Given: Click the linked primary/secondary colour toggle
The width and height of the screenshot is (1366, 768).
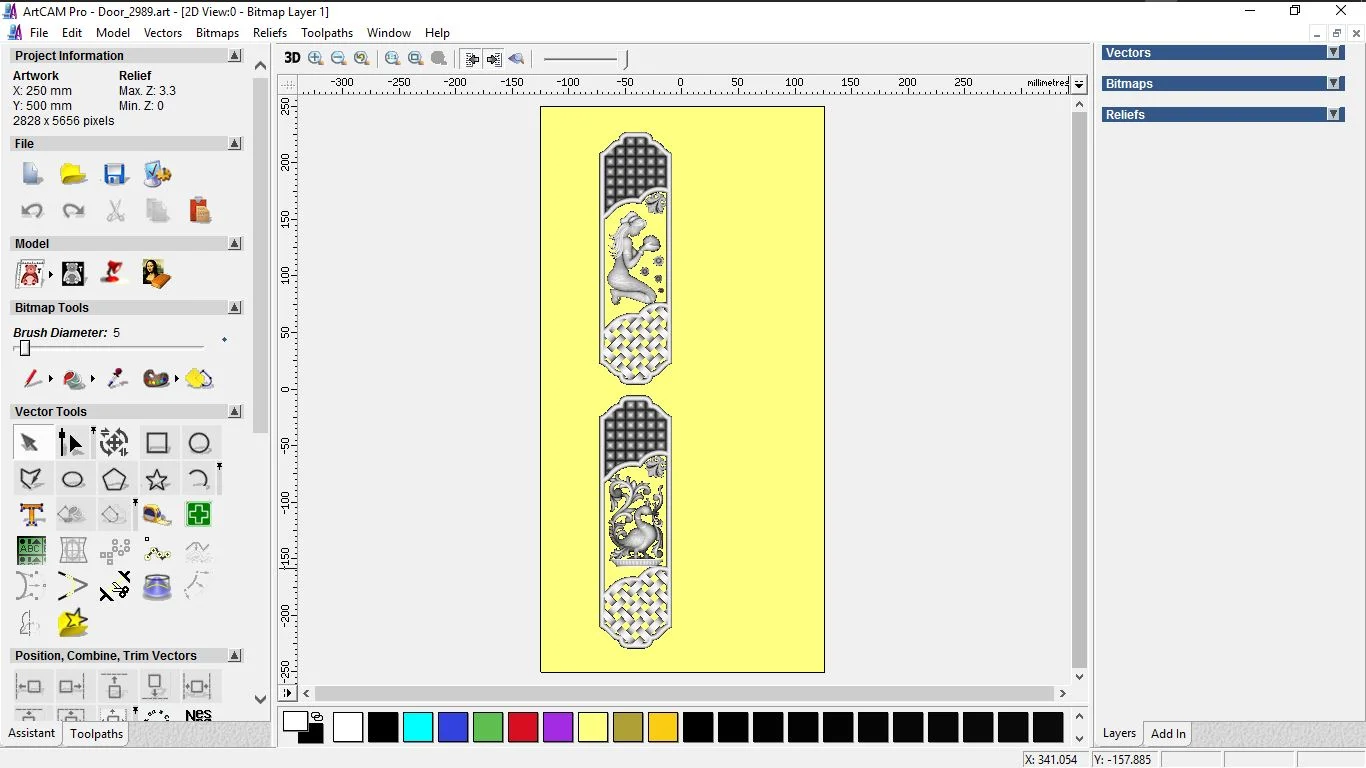Looking at the screenshot, I should coord(317,716).
